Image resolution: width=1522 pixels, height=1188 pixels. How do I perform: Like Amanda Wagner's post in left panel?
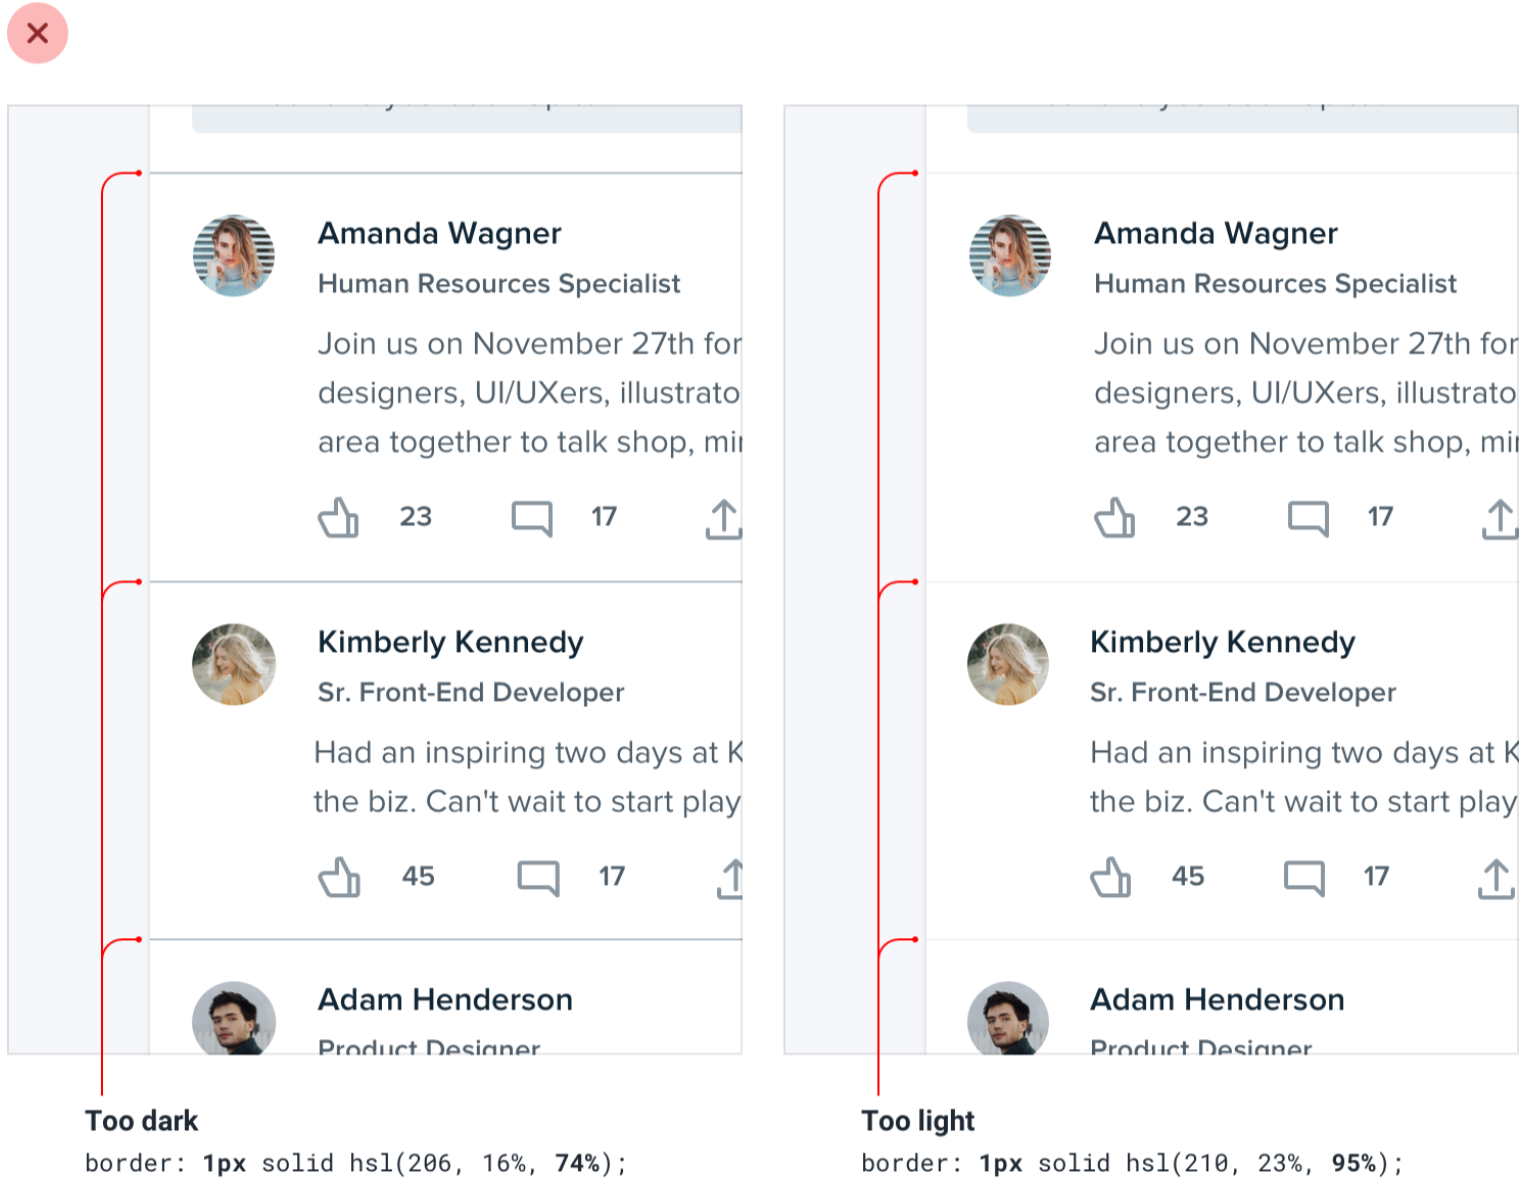(x=339, y=517)
